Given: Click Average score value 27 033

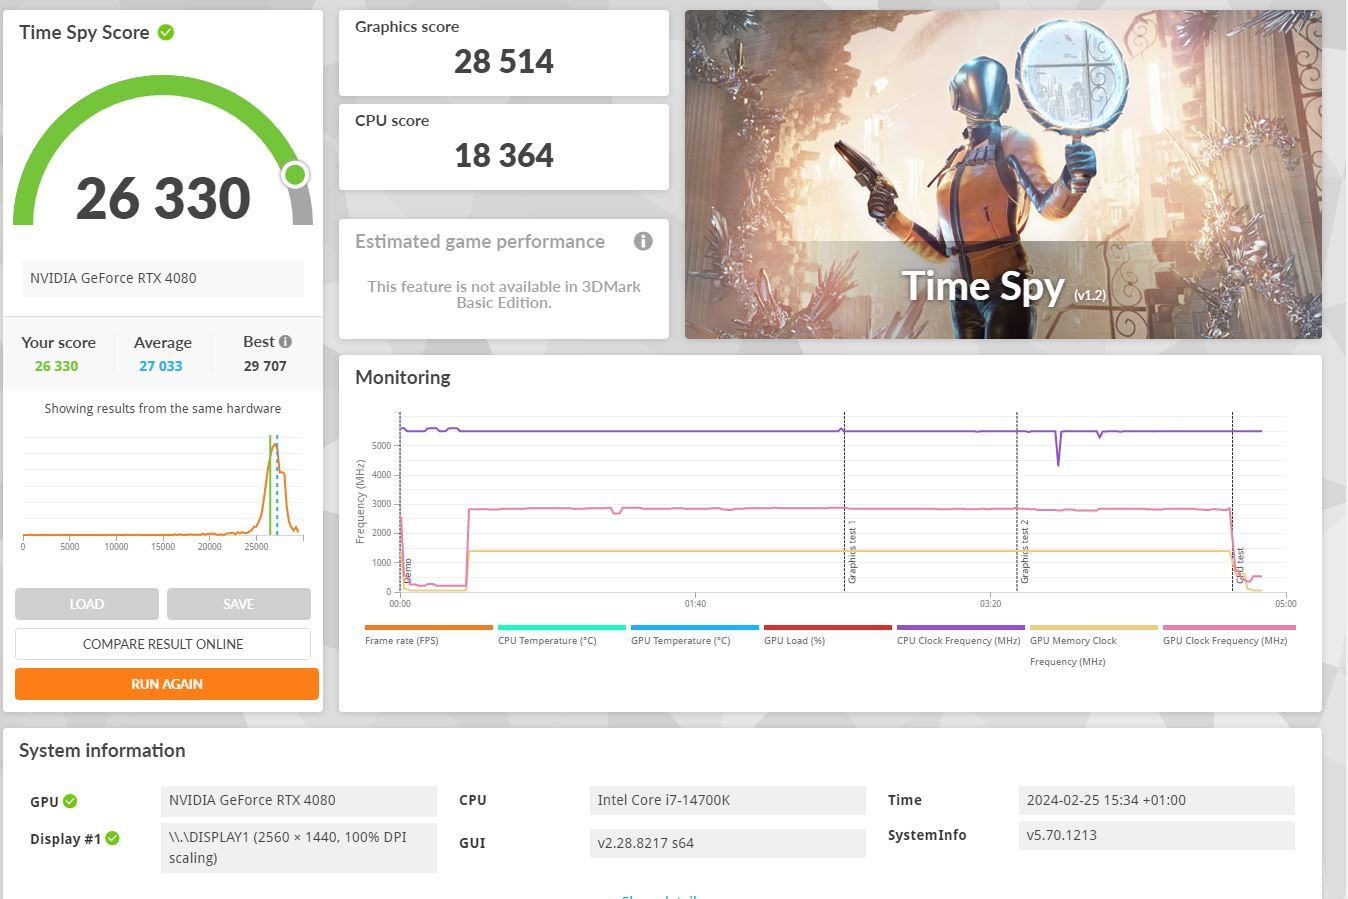Looking at the screenshot, I should point(161,366).
